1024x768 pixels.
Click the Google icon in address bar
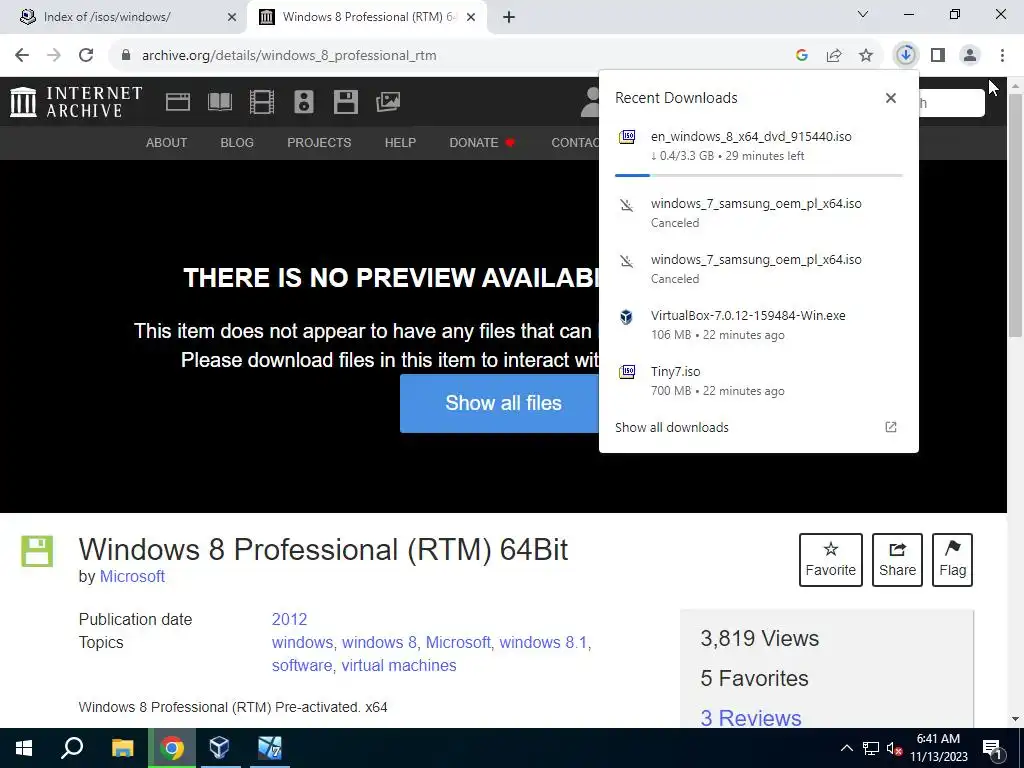tap(802, 56)
